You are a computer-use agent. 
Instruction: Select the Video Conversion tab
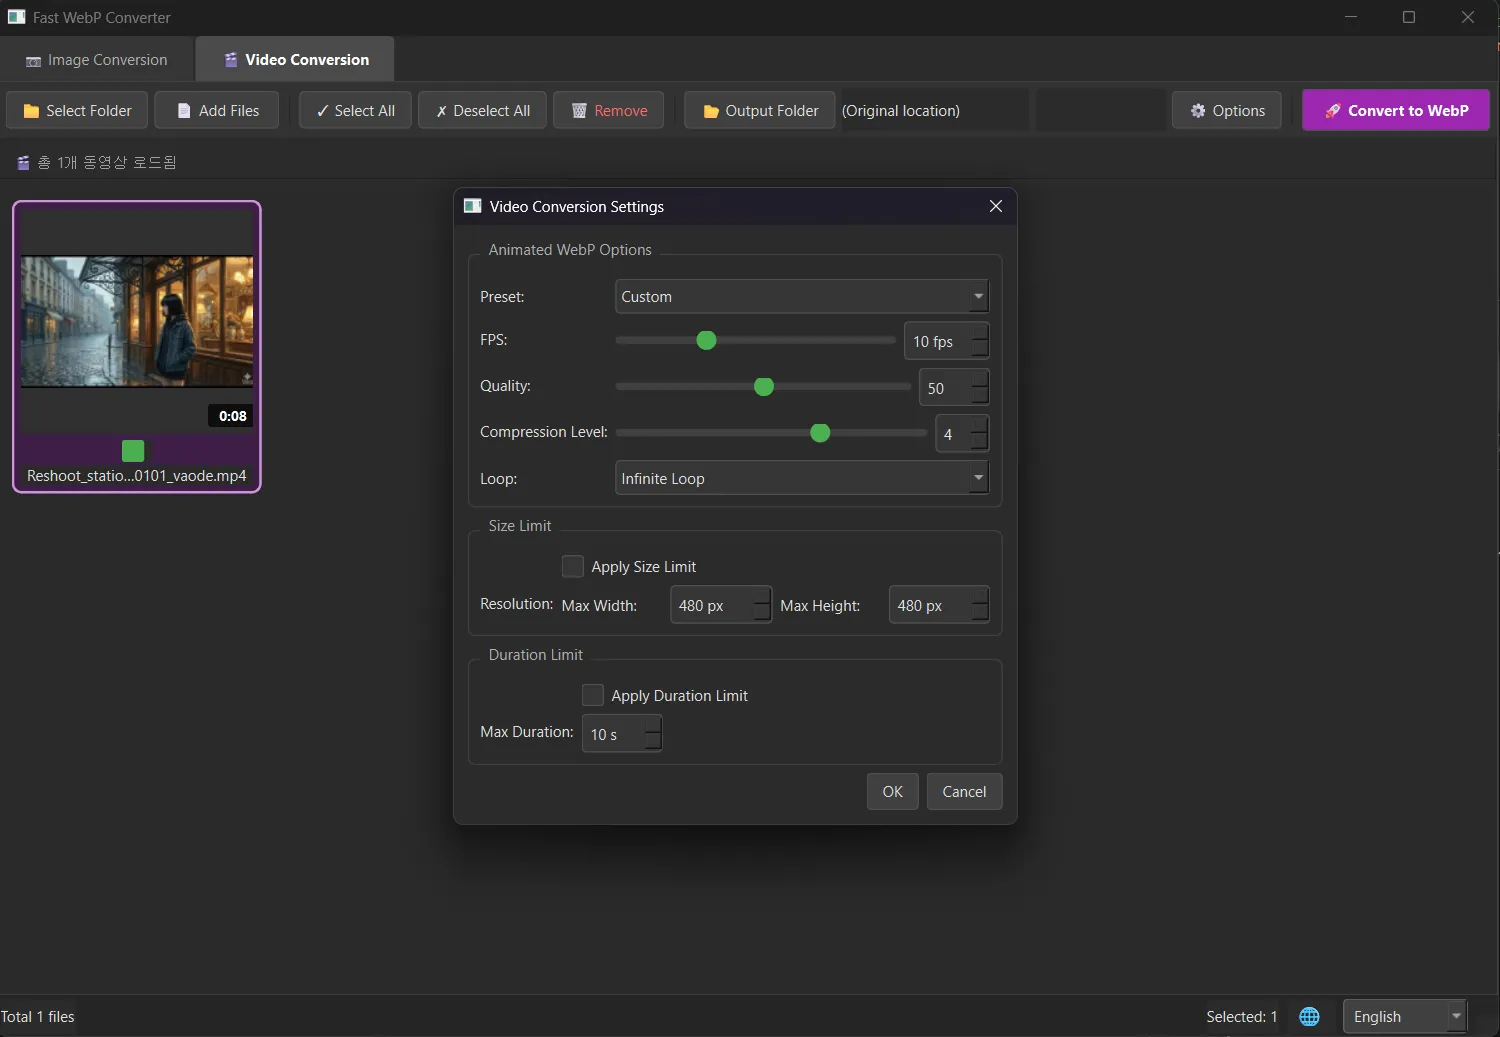[294, 59]
